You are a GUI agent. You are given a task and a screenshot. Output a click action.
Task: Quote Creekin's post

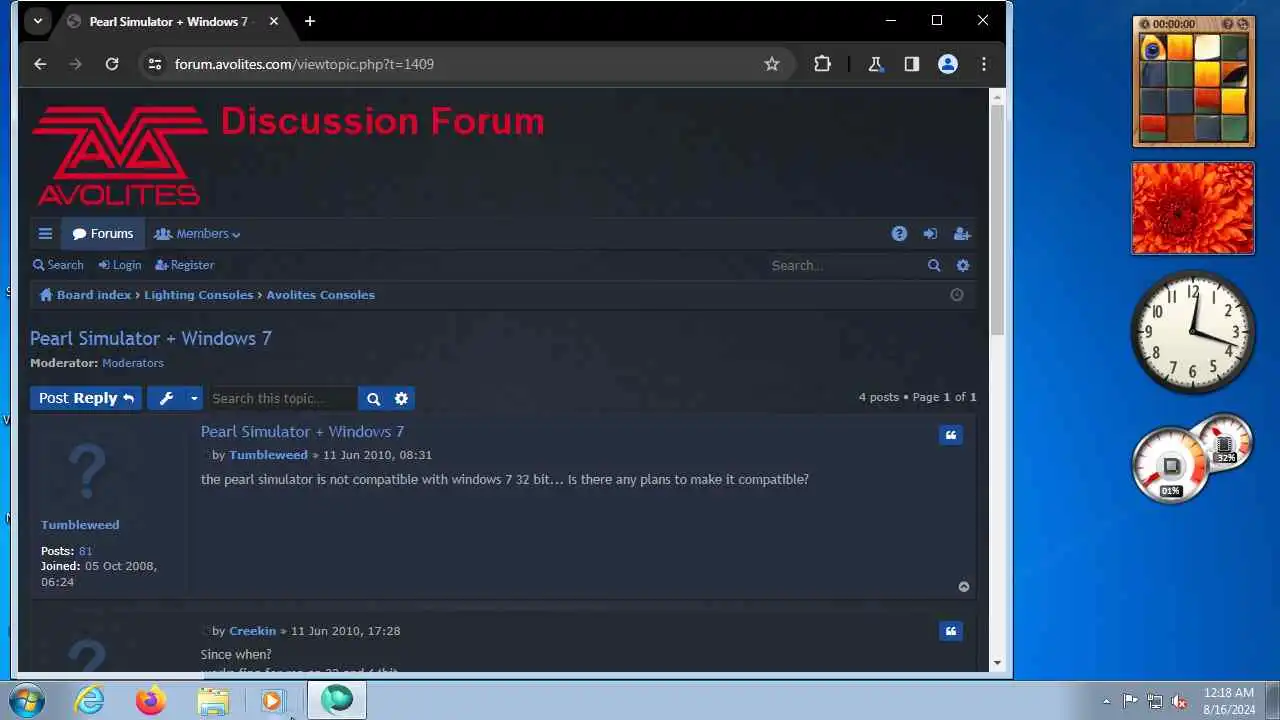tap(951, 631)
